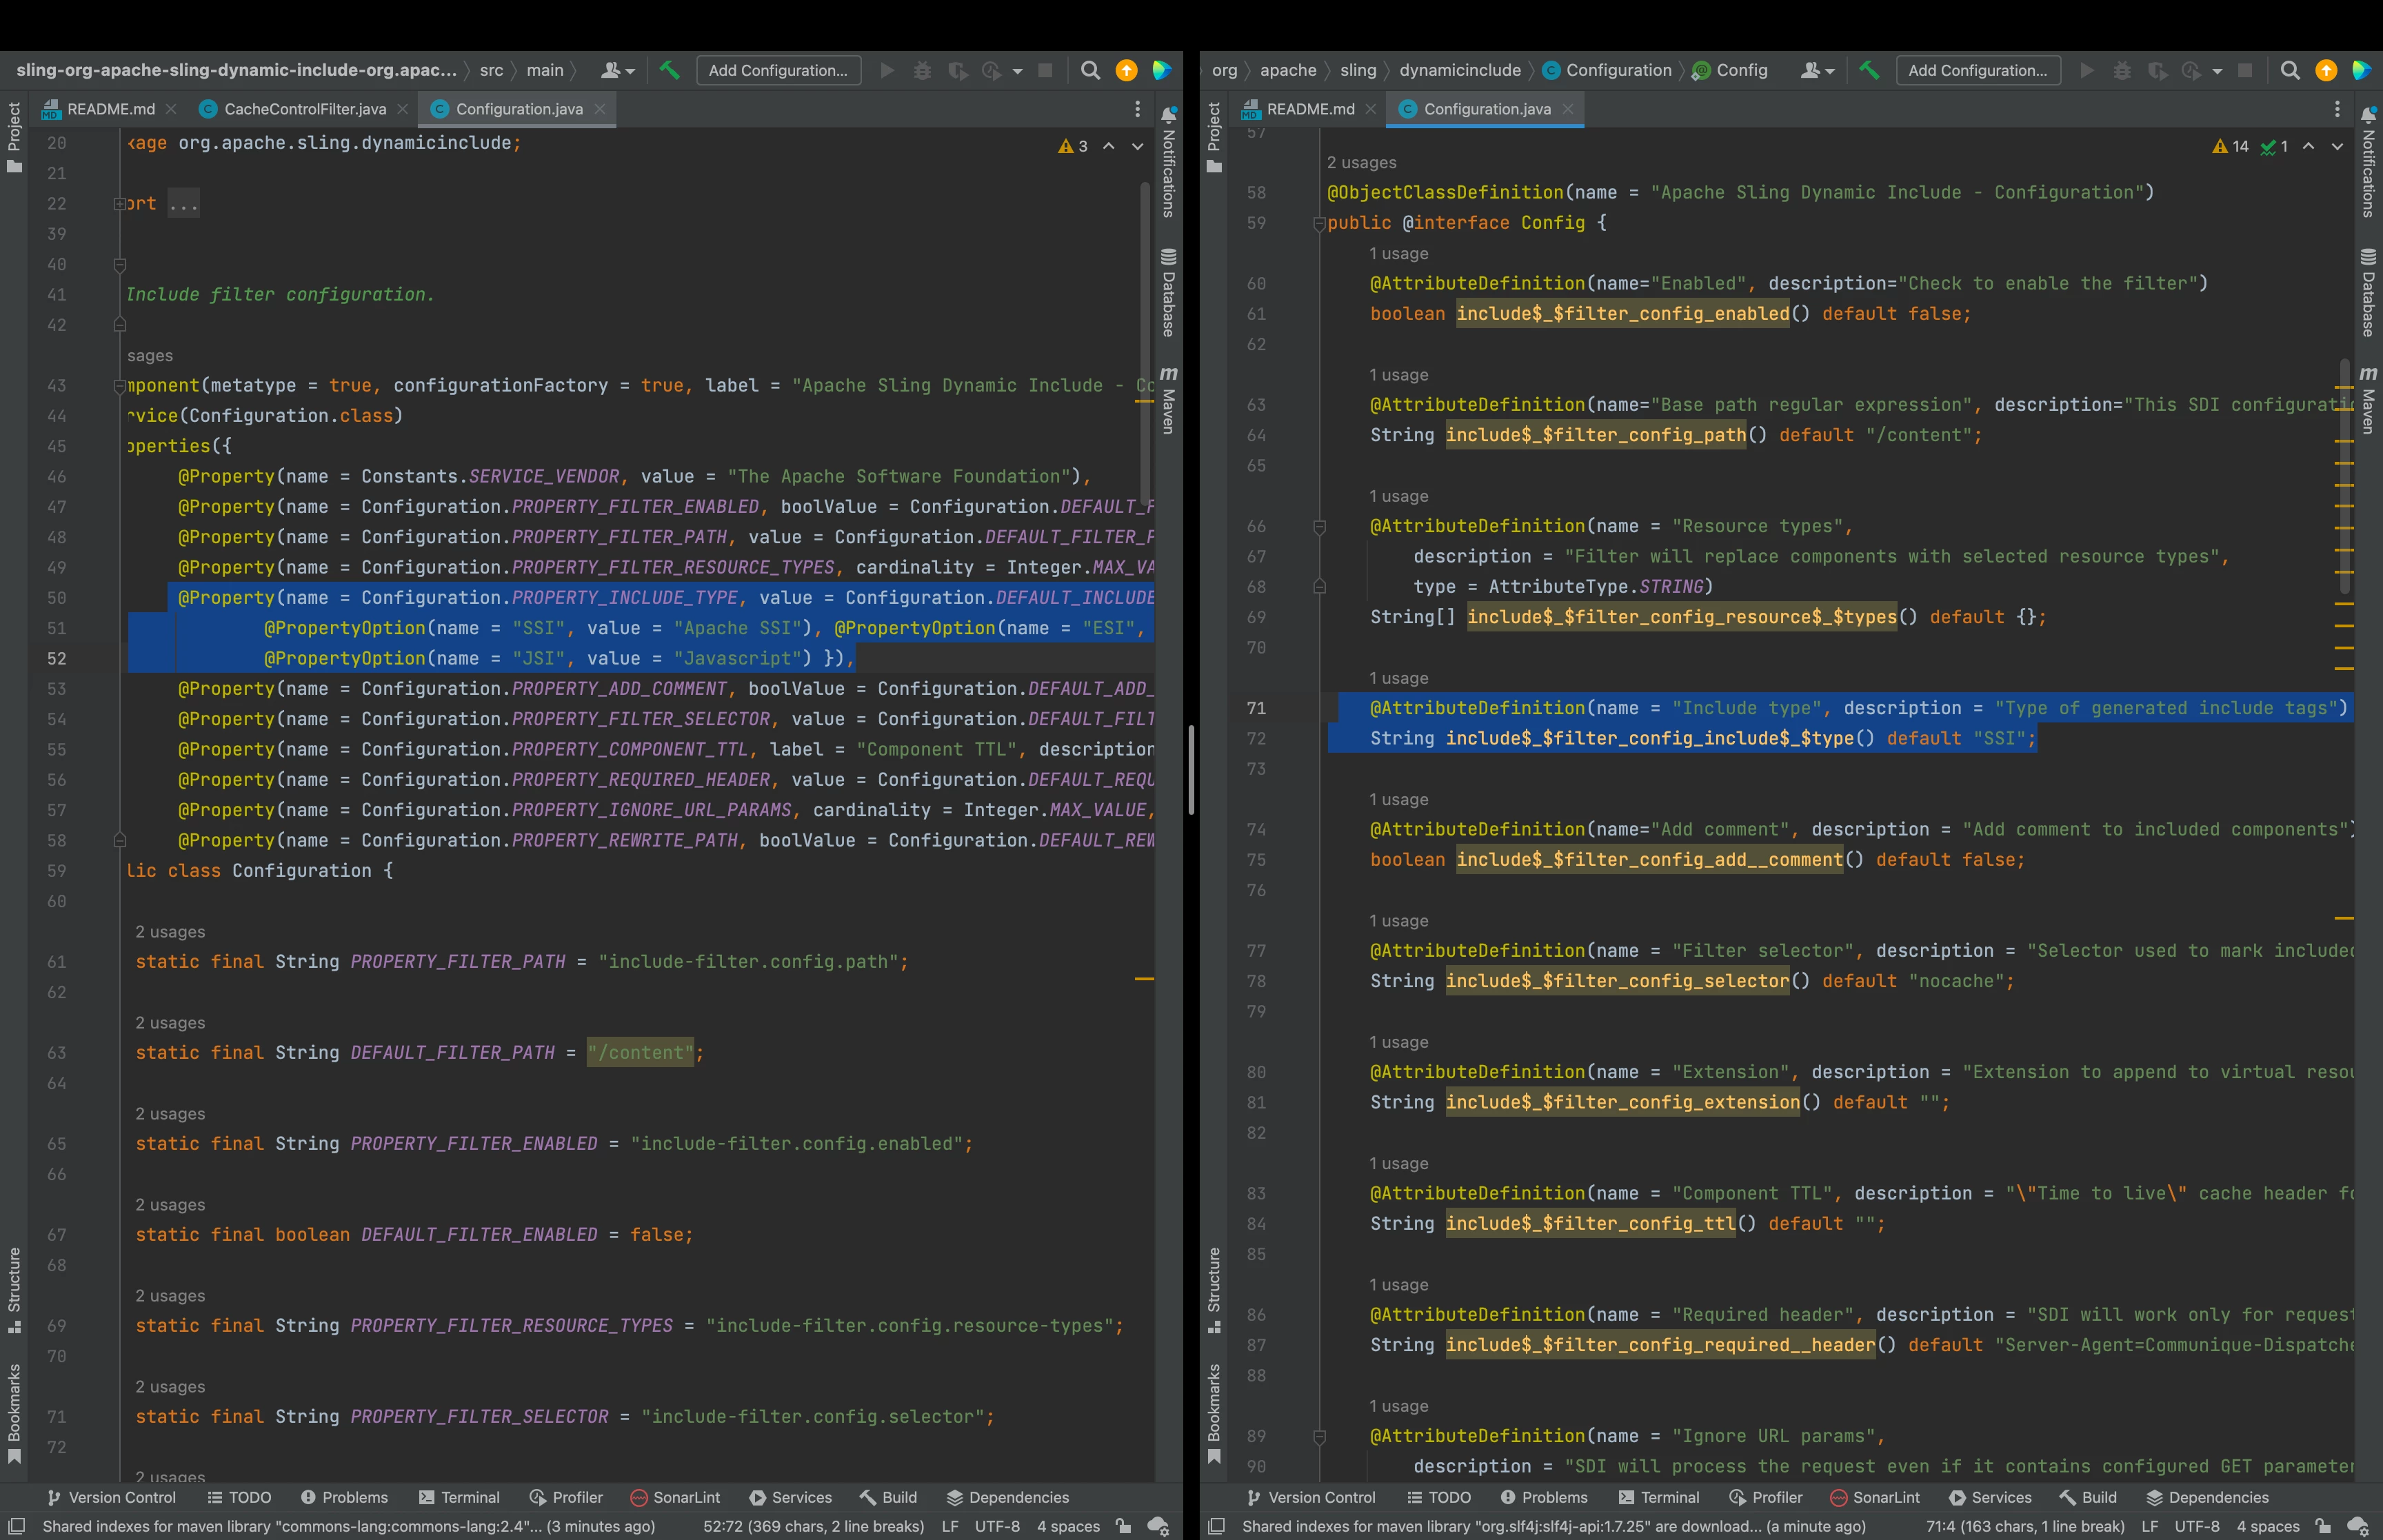The width and height of the screenshot is (2383, 1540).
Task: Collapse Config interface fold marker at line 59
Action: pos(1319,224)
